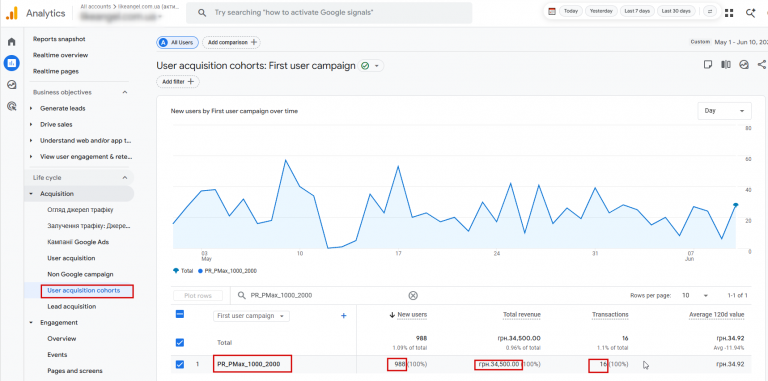768x381 pixels.
Task: Select the Today date range
Action: click(x=571, y=11)
